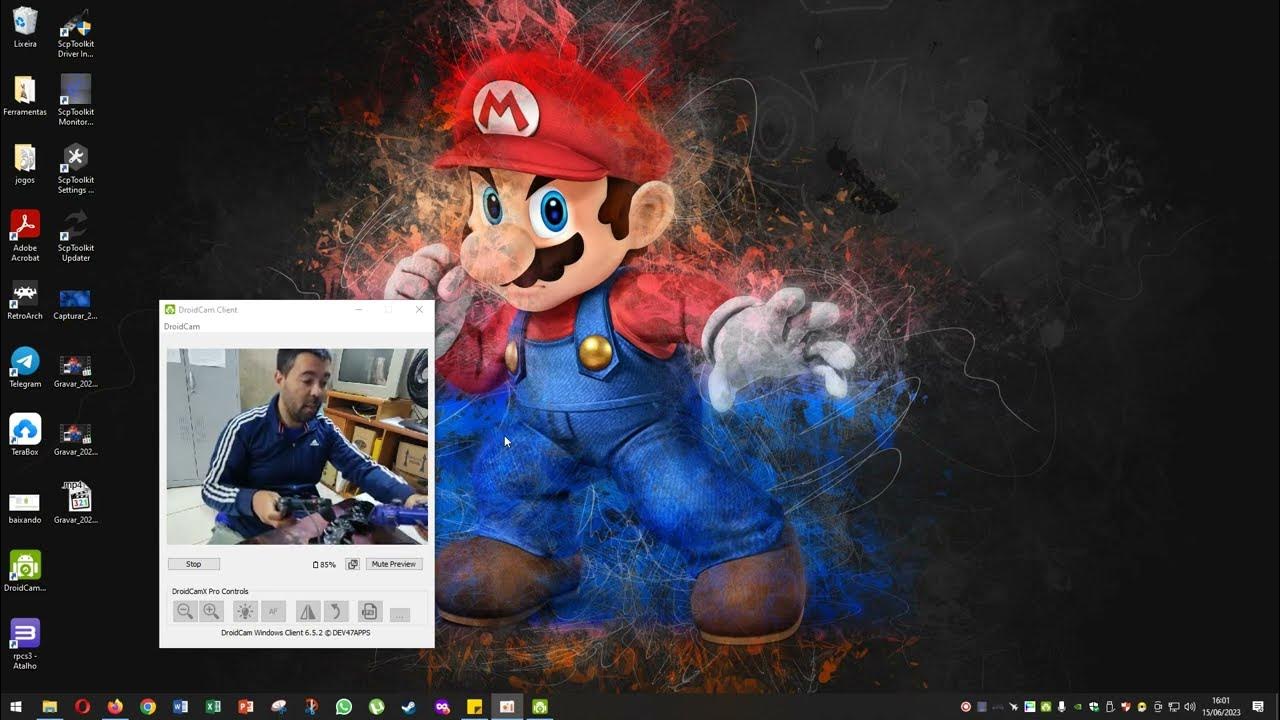Viewport: 1280px width, 720px height.
Task: Select the ScpToolkit Updater shortcut
Action: [x=75, y=236]
